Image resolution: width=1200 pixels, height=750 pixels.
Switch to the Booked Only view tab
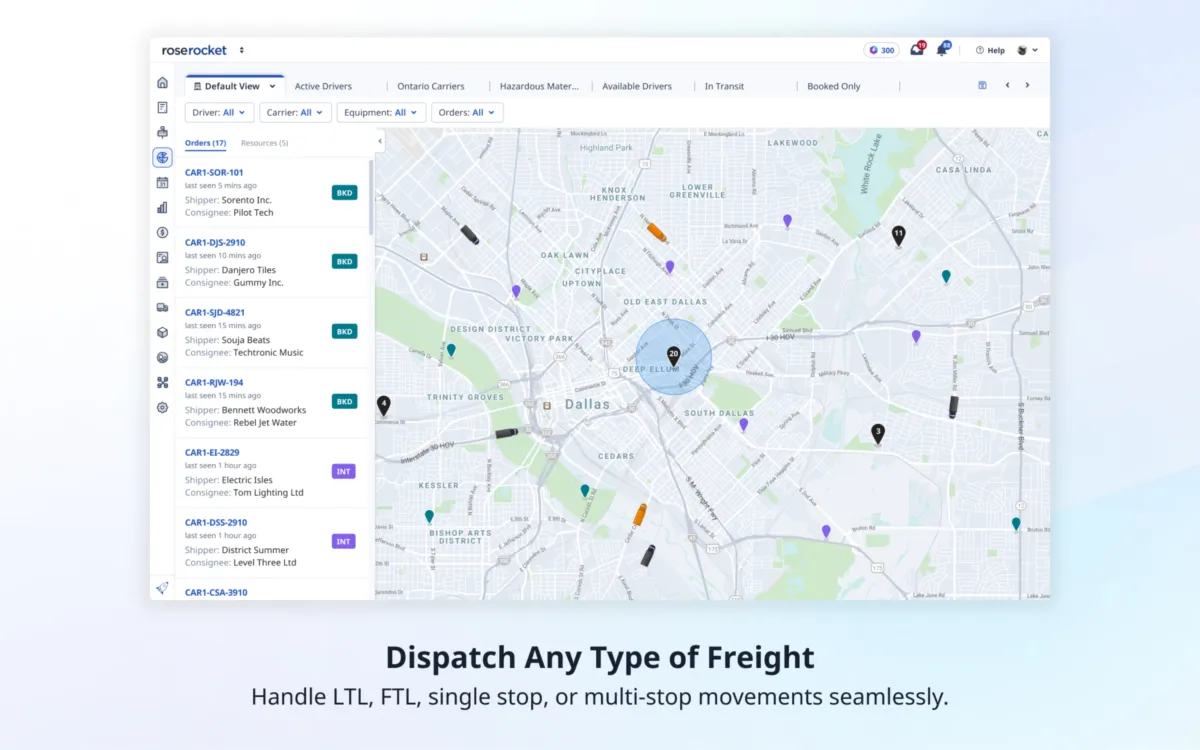click(x=834, y=86)
